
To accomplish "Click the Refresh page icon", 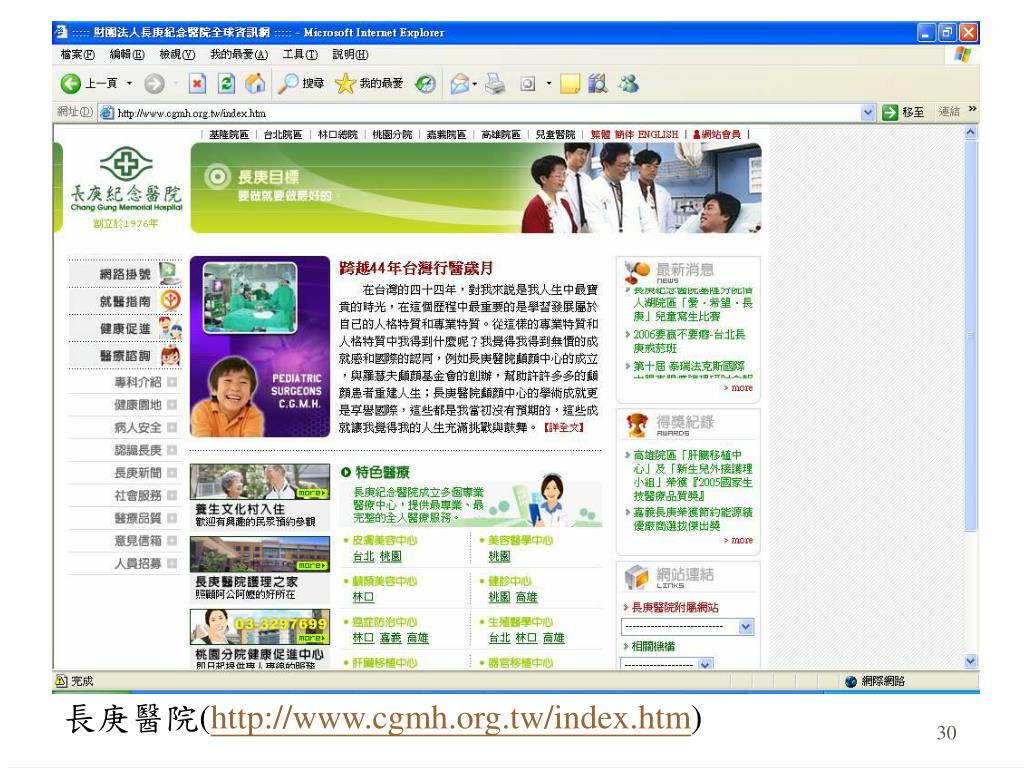I will pos(226,84).
